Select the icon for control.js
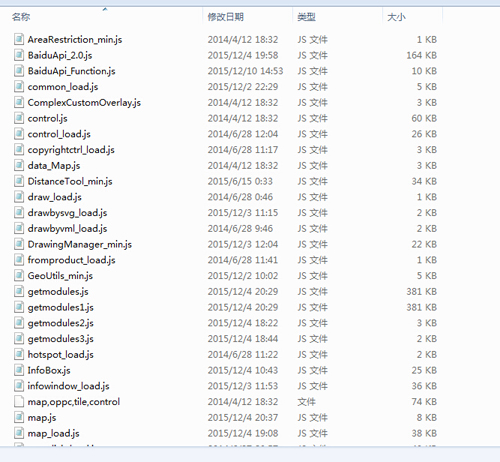500x462 pixels. [x=19, y=118]
